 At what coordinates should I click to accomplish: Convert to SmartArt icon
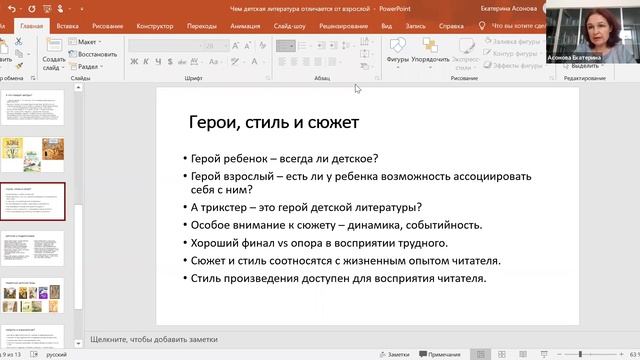pyautogui.click(x=366, y=66)
